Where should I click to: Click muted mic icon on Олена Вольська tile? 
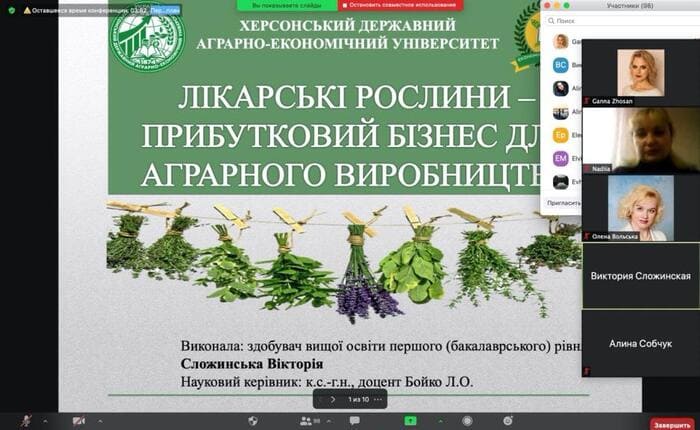point(587,237)
